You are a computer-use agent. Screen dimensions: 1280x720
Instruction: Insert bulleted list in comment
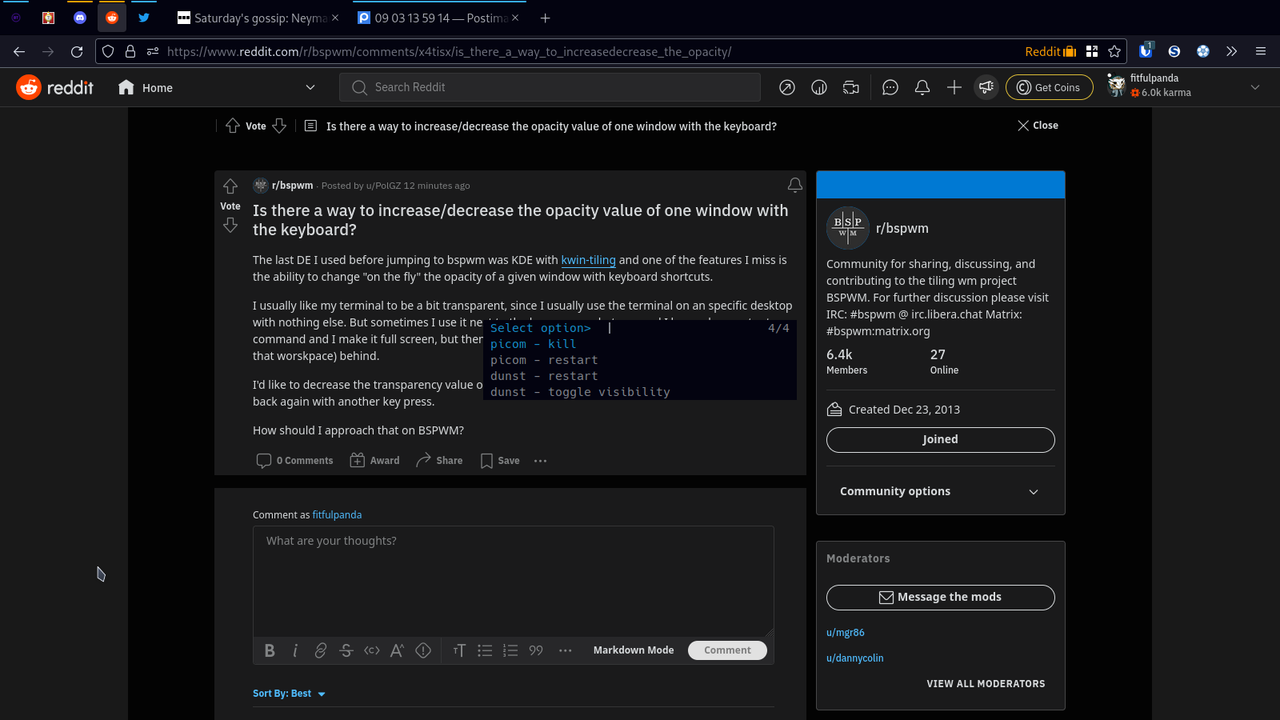click(485, 650)
